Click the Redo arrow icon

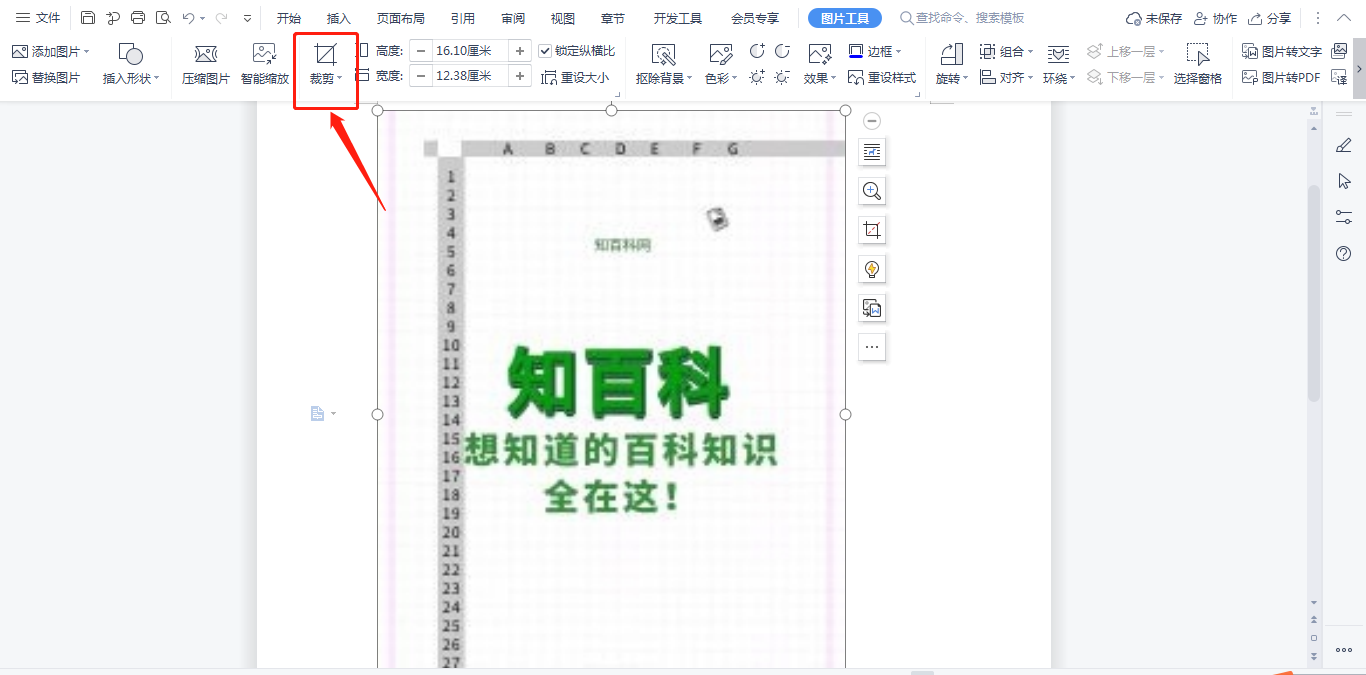point(221,18)
